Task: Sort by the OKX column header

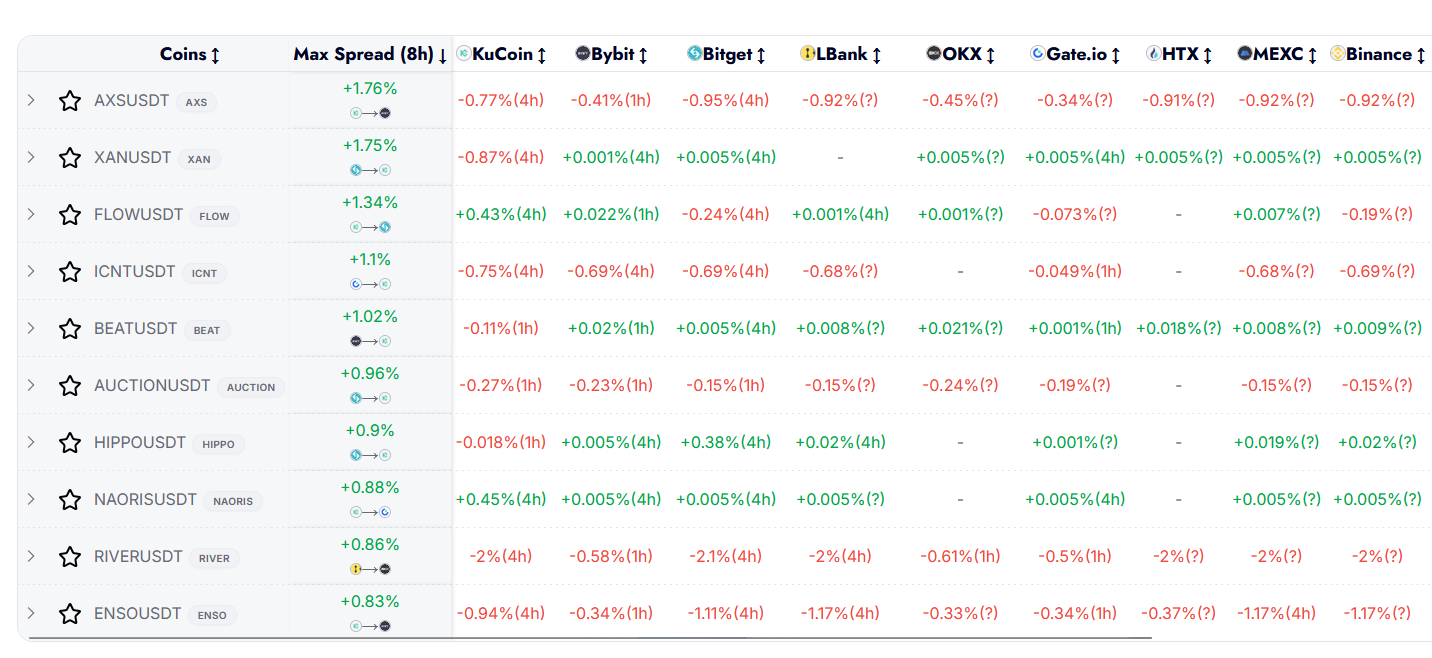Action: click(961, 54)
